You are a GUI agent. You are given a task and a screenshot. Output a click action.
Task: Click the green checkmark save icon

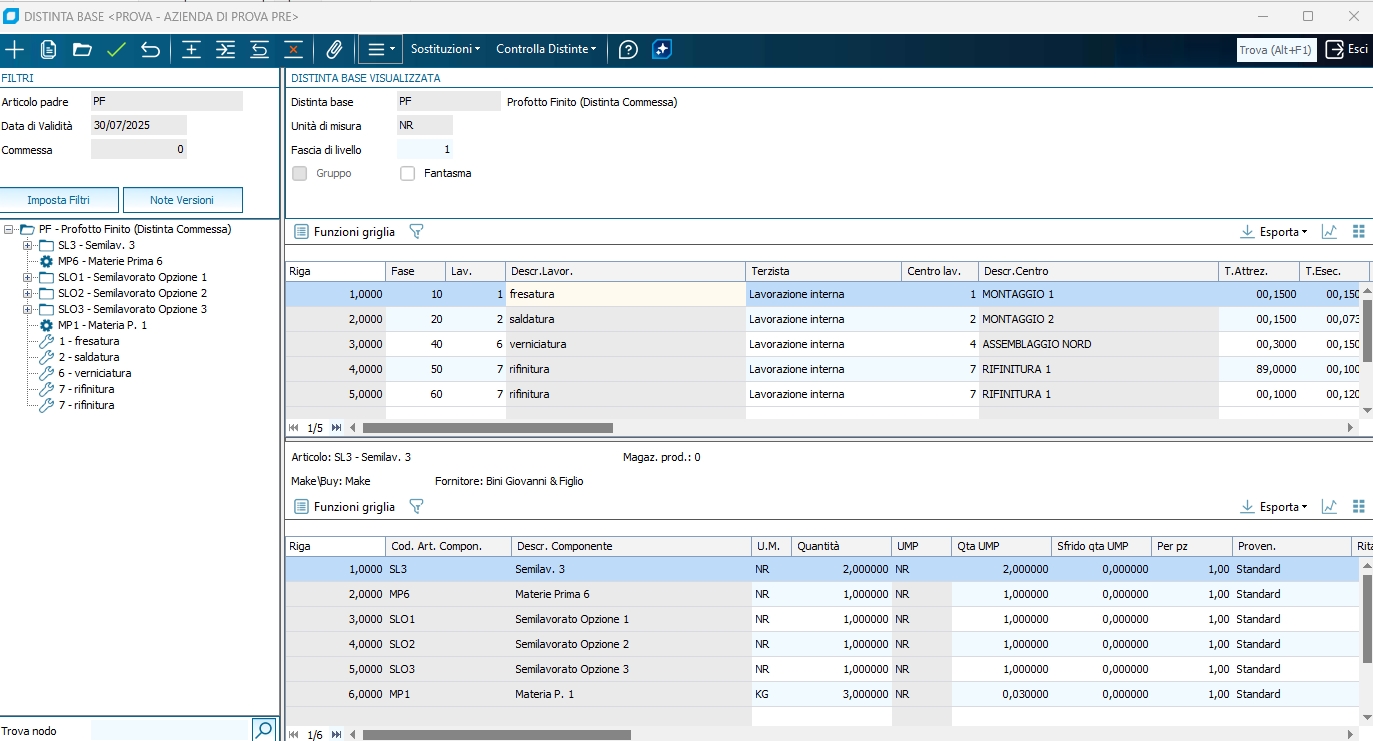(116, 49)
